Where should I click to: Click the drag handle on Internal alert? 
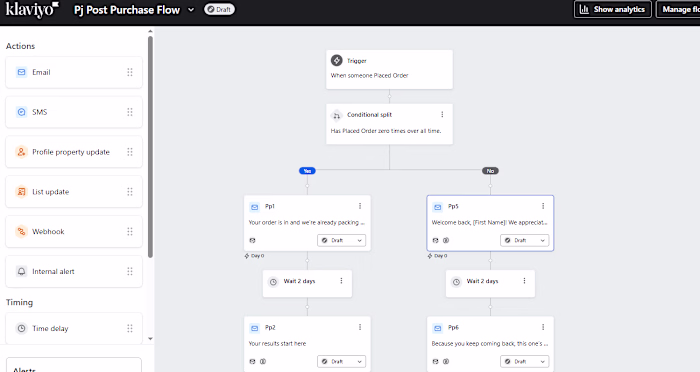[x=130, y=271]
